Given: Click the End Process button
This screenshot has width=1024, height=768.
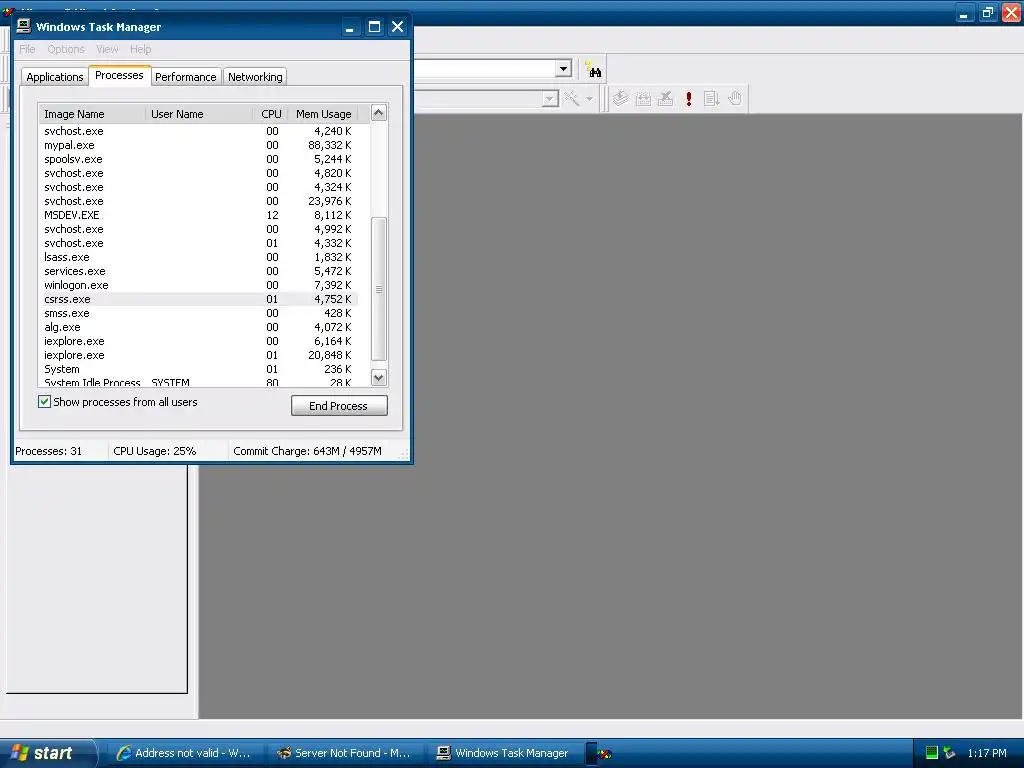Looking at the screenshot, I should tap(339, 406).
